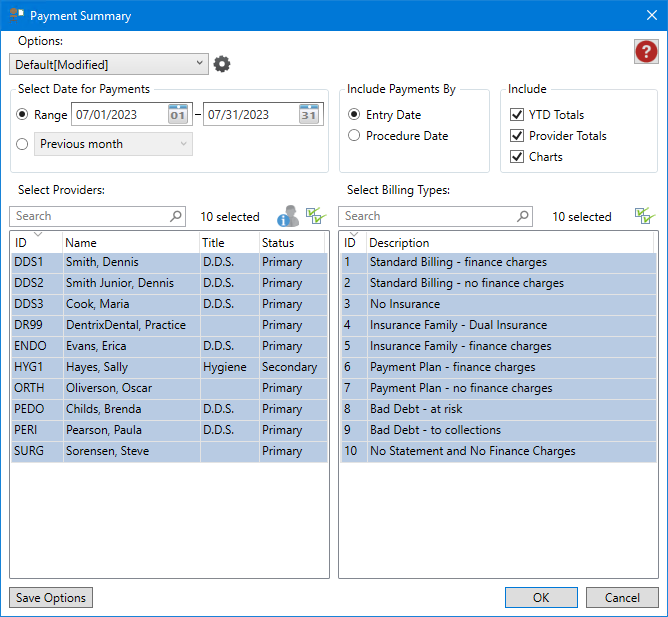This screenshot has height=617, width=668.
Task: Click the magnifier in billing types search
Action: tap(523, 216)
